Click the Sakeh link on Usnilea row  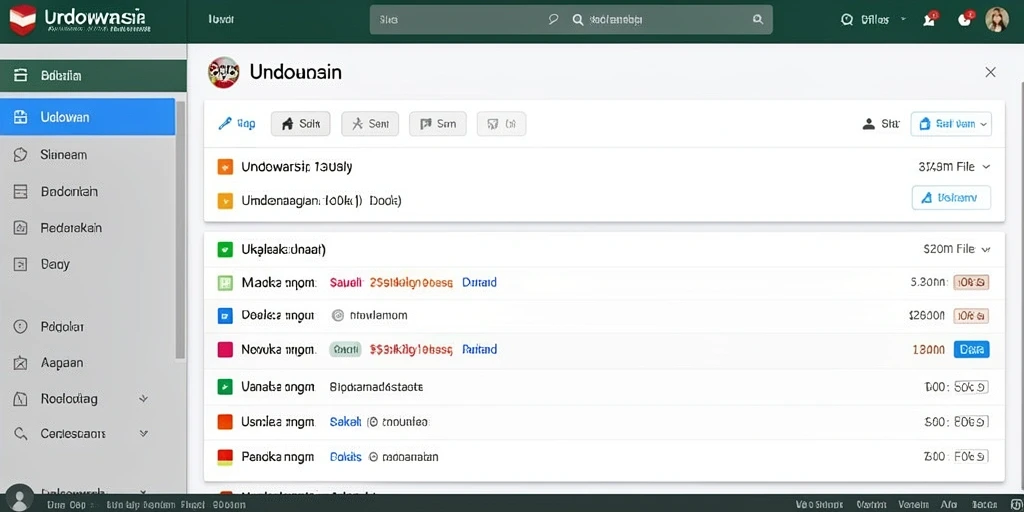(345, 422)
